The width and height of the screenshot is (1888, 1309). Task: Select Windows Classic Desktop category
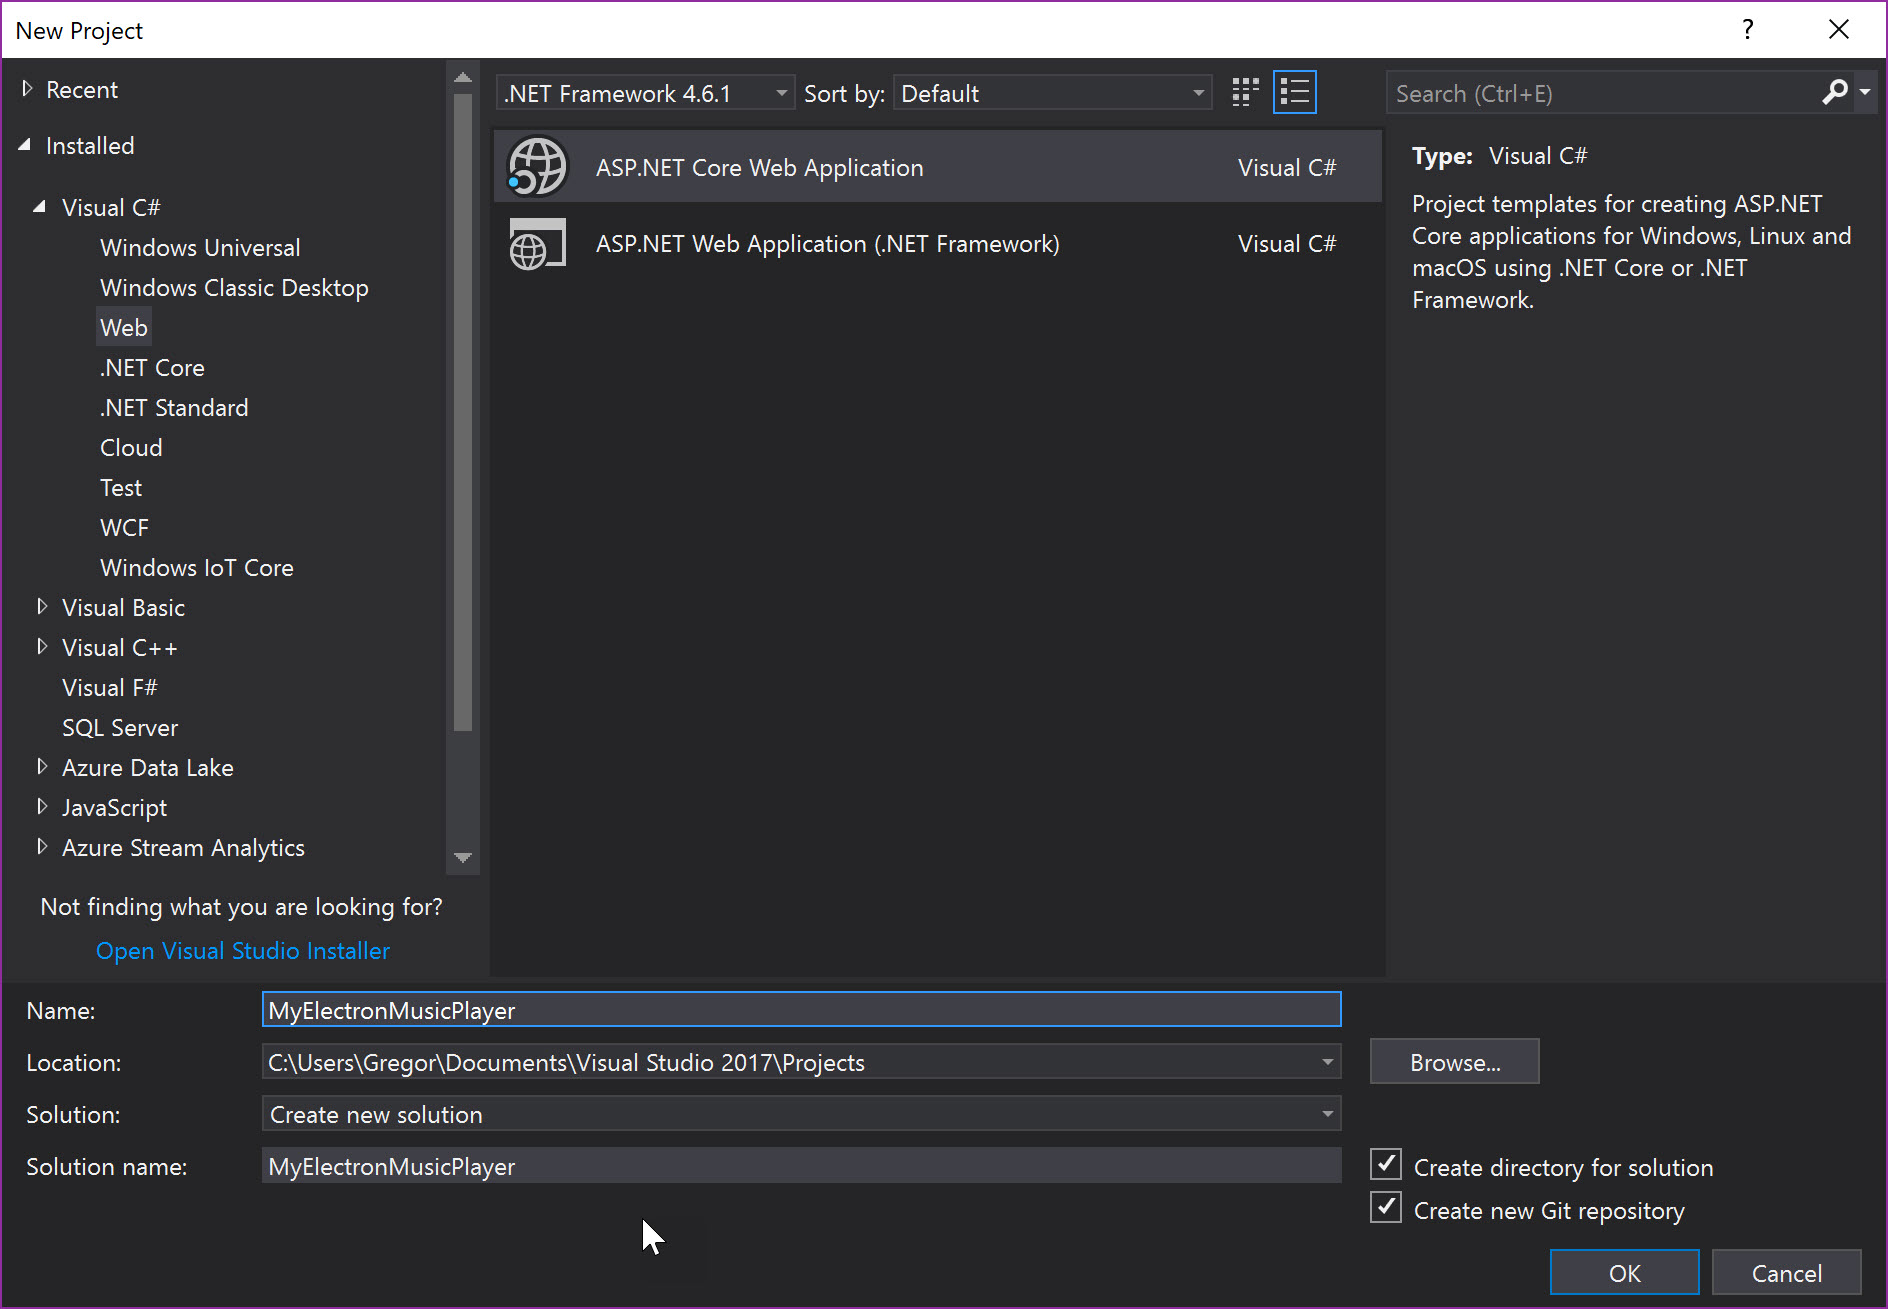pos(234,288)
